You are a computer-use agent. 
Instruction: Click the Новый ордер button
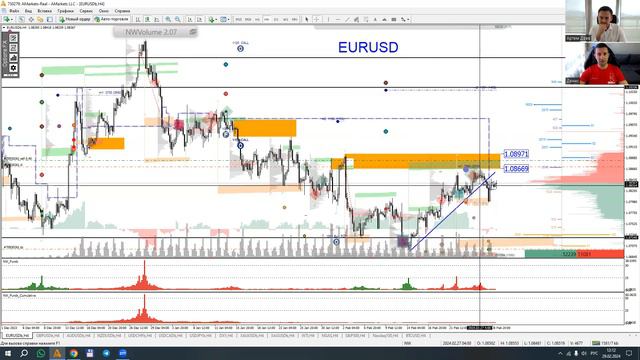(75, 19)
